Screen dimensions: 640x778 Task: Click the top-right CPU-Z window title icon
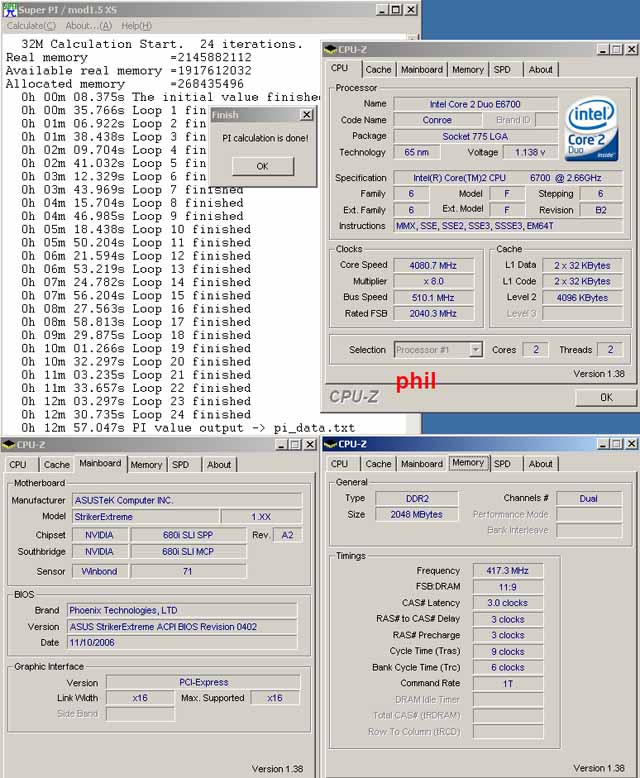[x=330, y=50]
